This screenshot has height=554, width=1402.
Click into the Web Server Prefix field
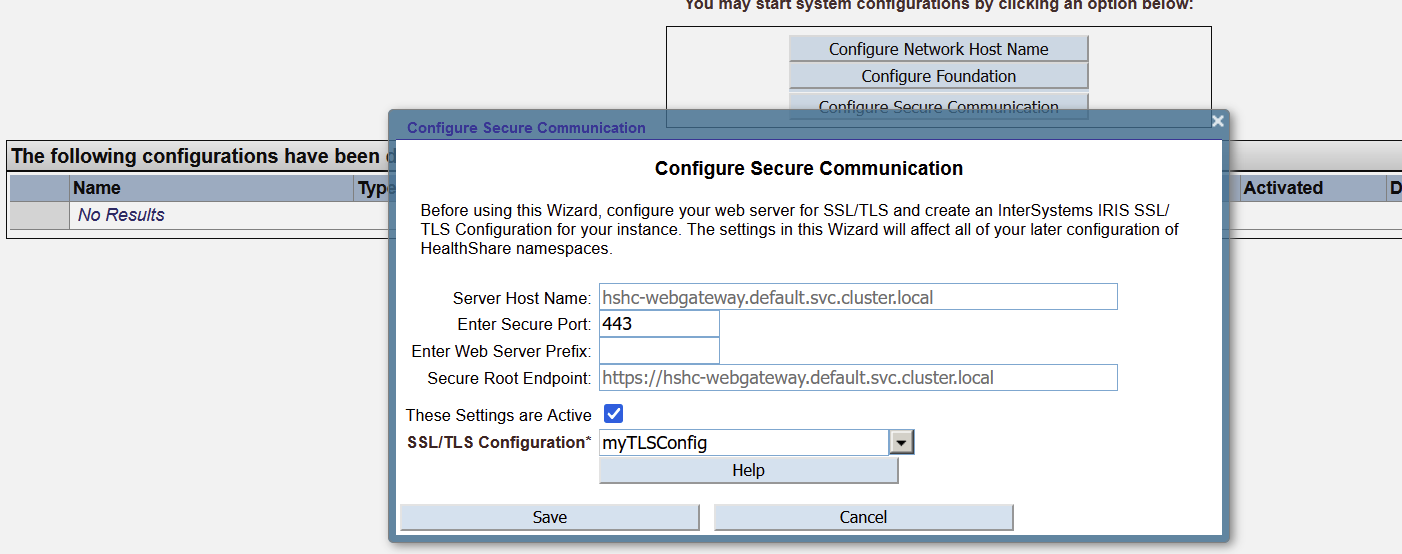[x=659, y=351]
